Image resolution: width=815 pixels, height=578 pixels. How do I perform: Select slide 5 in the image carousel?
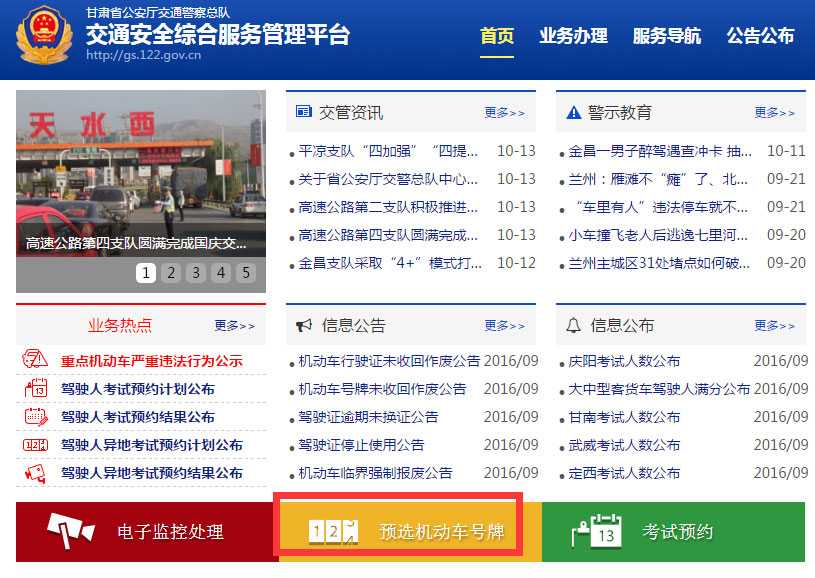coord(245,273)
